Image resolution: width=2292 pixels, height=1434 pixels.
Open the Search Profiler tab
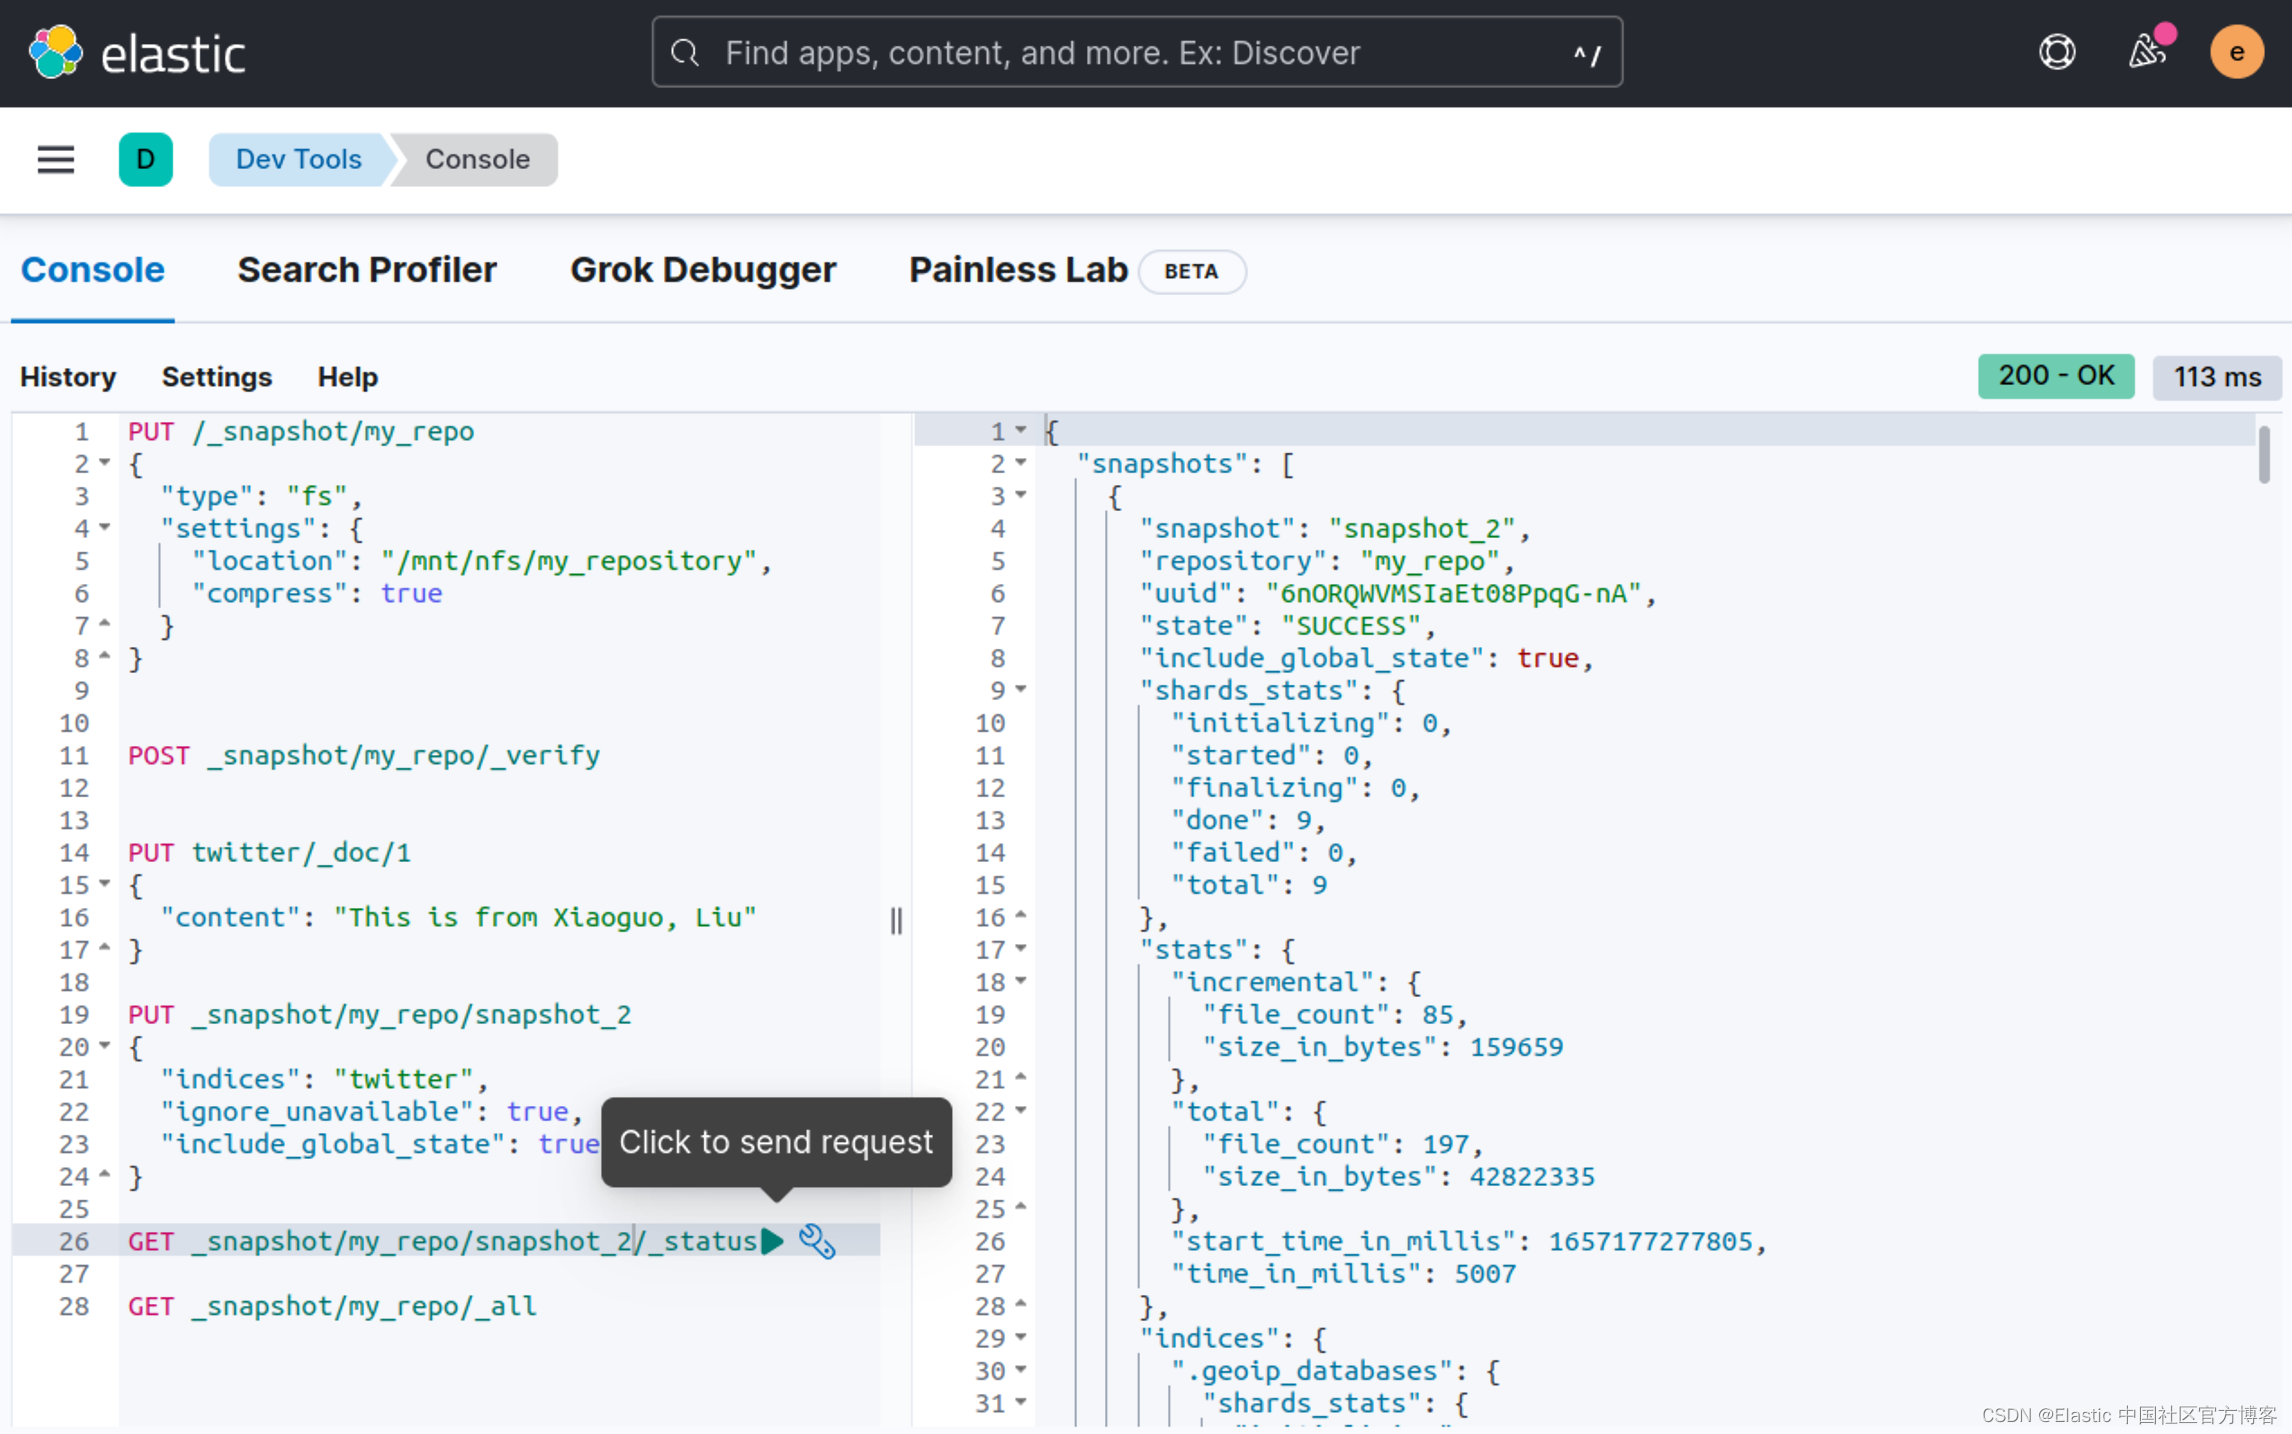(x=367, y=269)
